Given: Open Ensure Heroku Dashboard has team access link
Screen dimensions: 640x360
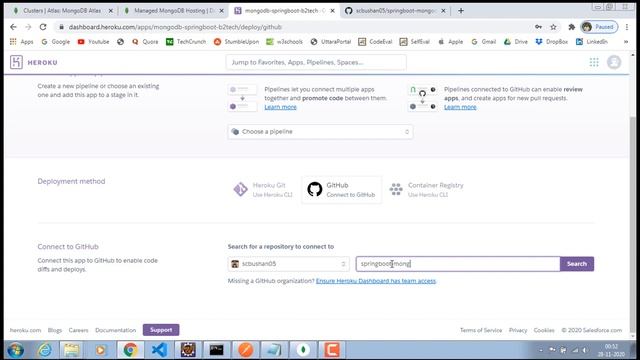Looking at the screenshot, I should click(x=376, y=281).
